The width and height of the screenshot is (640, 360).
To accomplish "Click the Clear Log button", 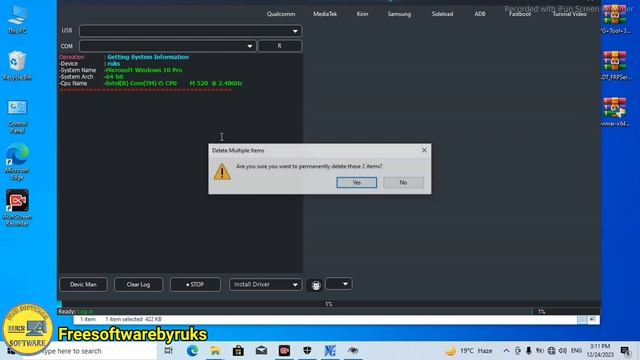I will click(138, 284).
